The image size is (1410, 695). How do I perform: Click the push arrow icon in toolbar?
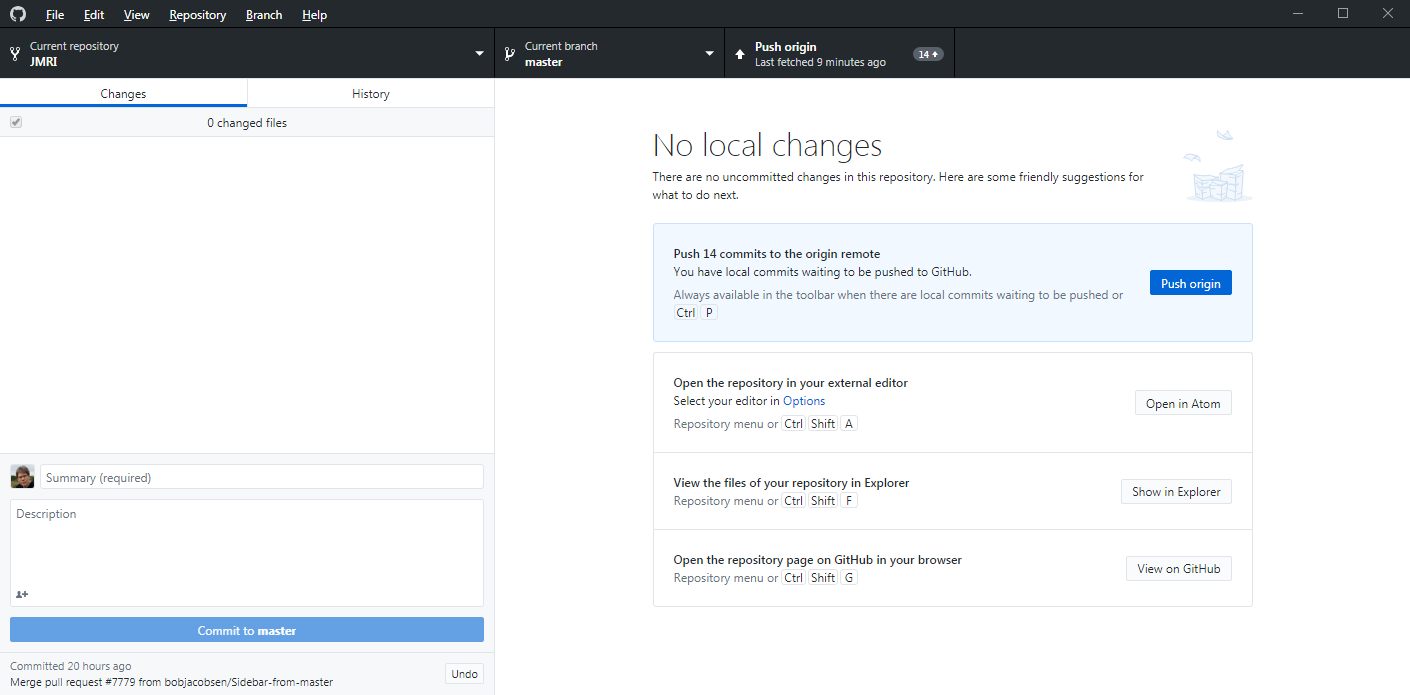coord(739,54)
